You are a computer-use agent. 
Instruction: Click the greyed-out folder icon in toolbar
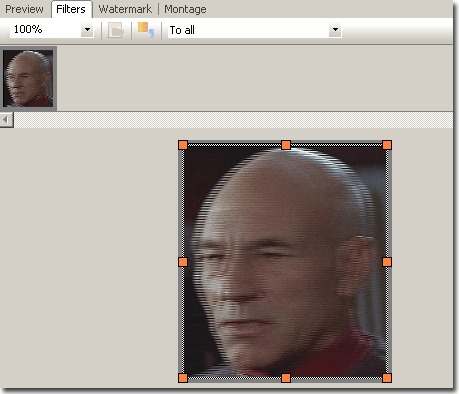click(116, 30)
